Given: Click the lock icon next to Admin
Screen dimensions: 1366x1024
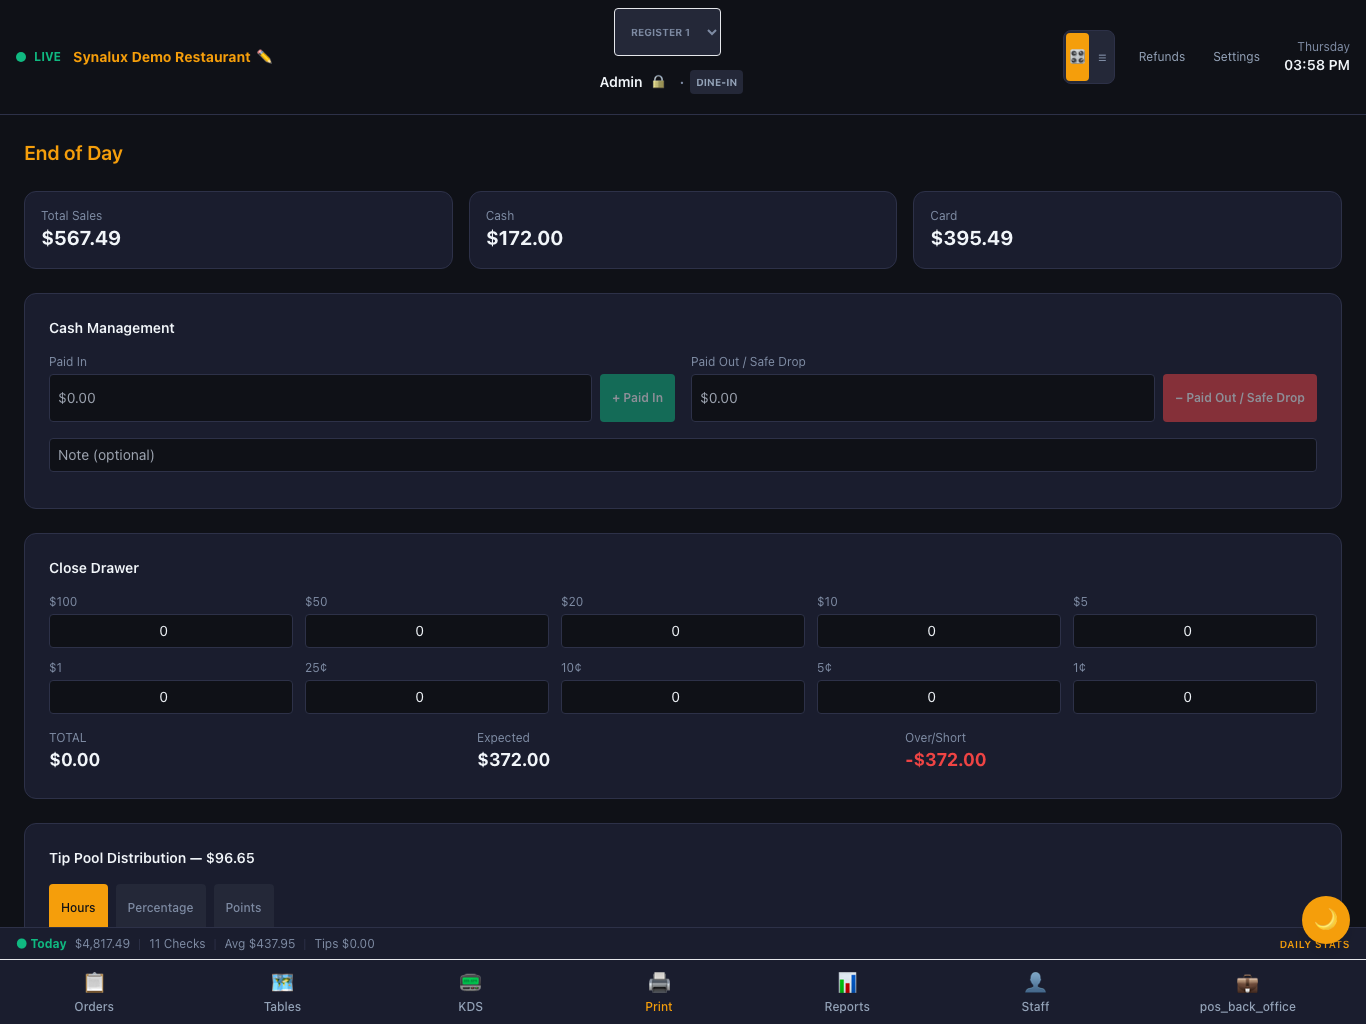Looking at the screenshot, I should click(658, 82).
